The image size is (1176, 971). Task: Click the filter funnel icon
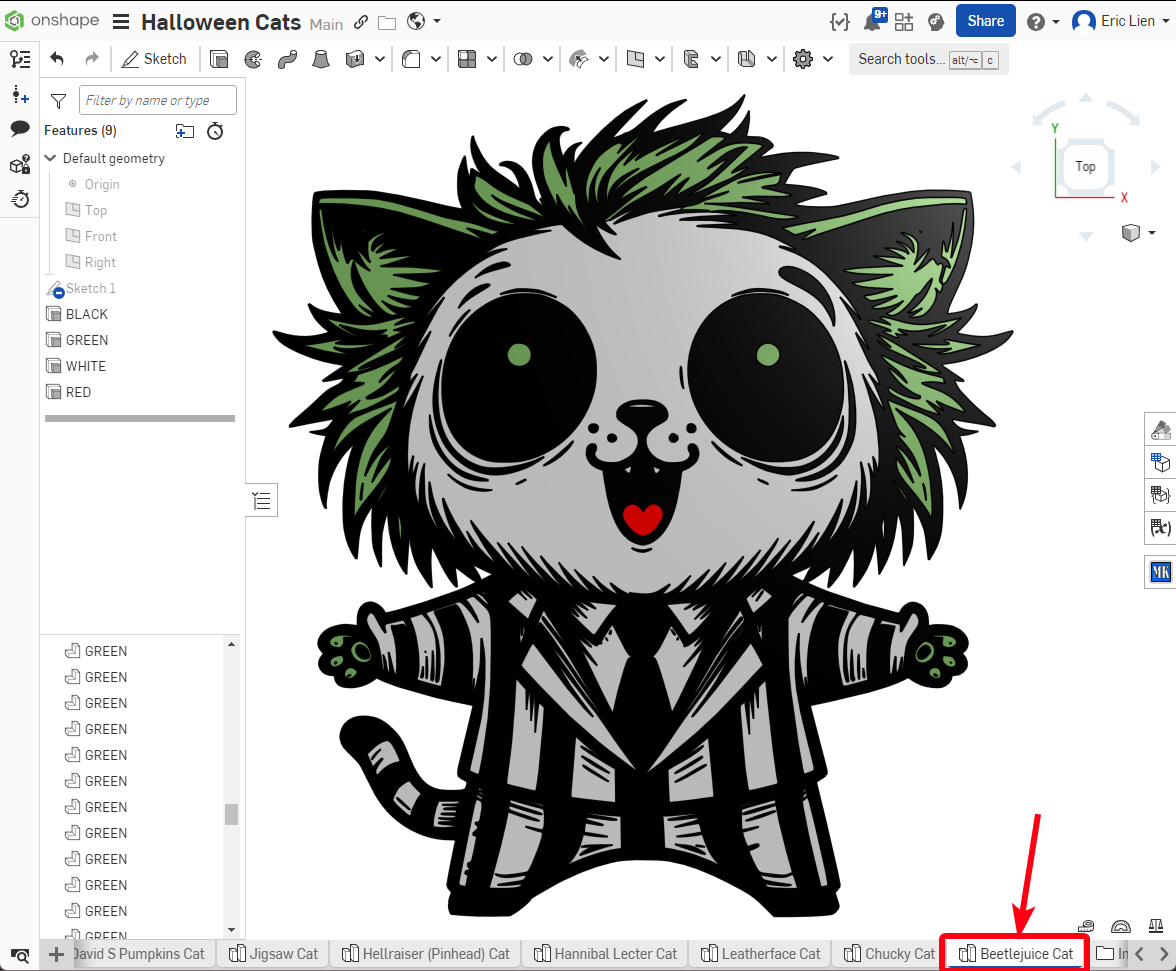58,100
